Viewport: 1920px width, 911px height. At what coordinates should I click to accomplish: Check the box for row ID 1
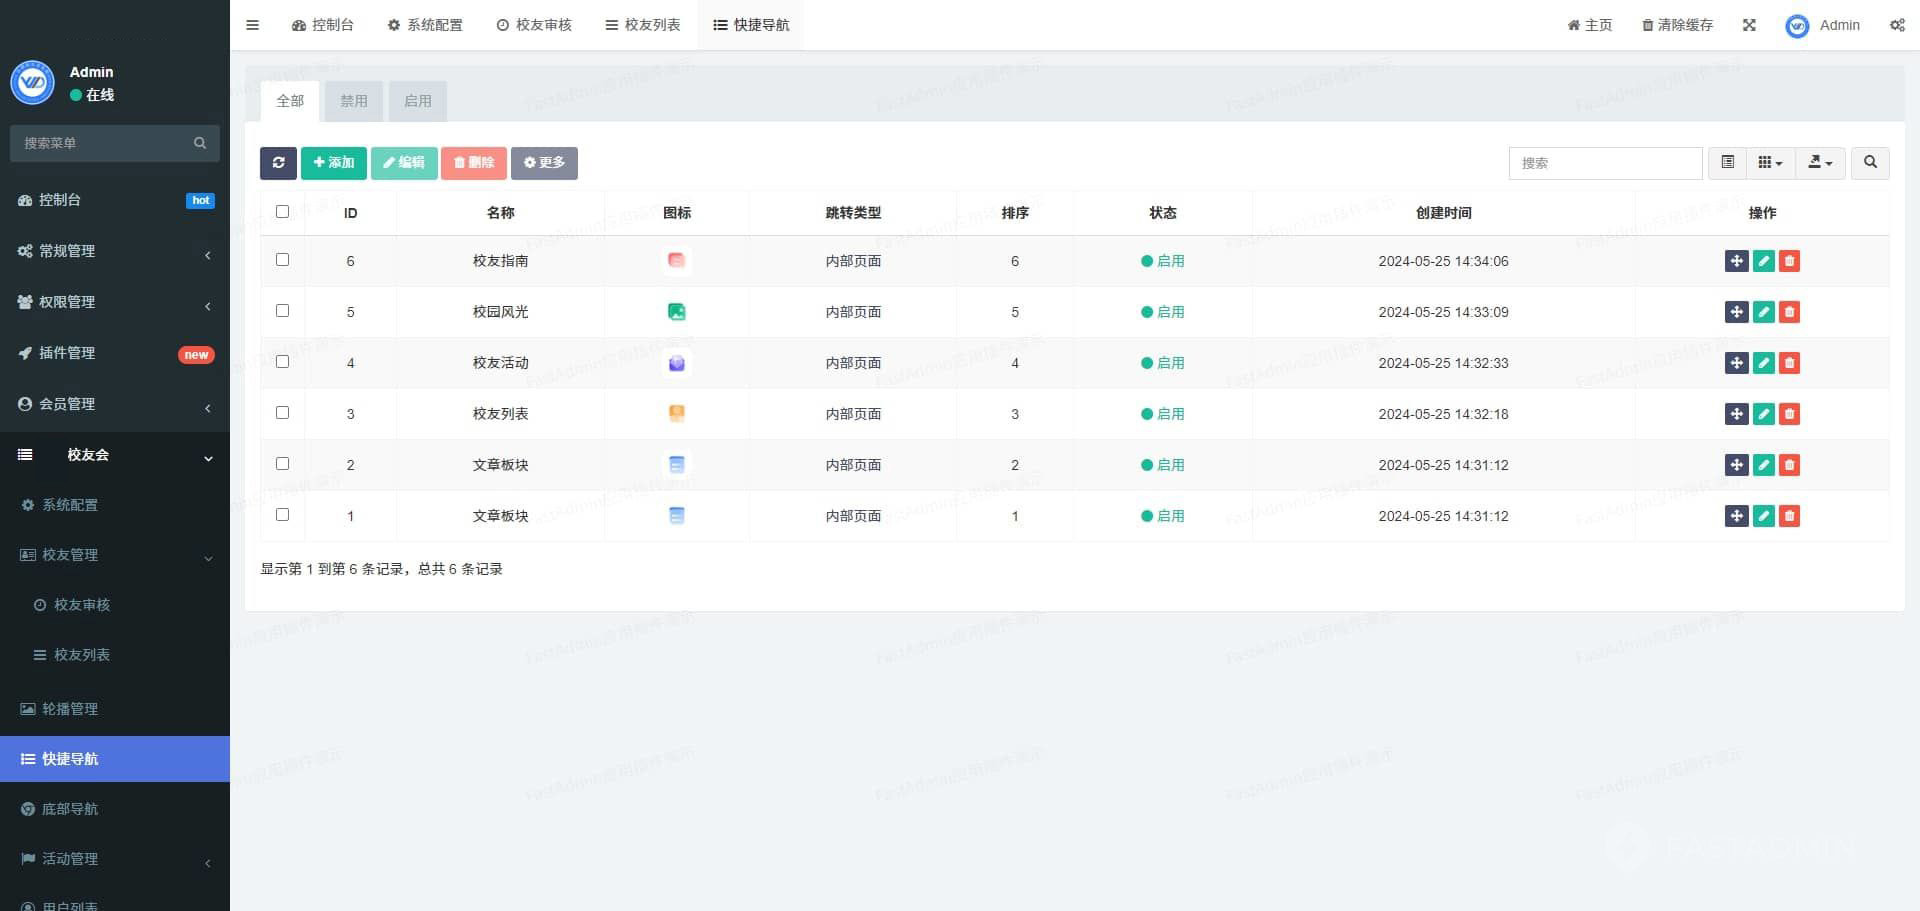pos(282,514)
